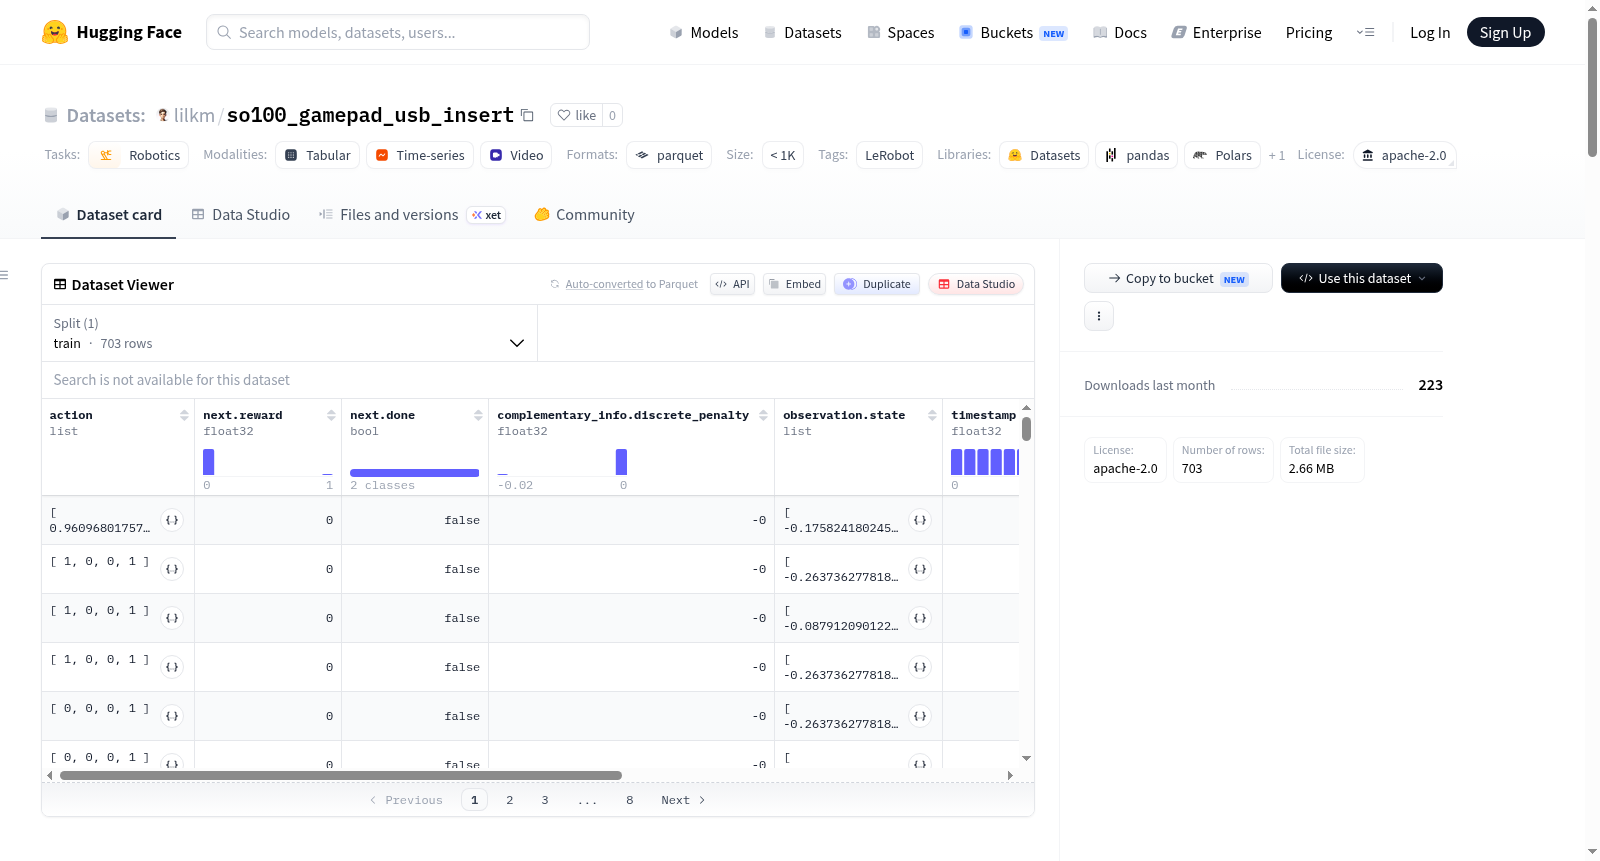Filter by the Tabular modality tag
Viewport: 1600px width, 861px height.
pos(318,155)
